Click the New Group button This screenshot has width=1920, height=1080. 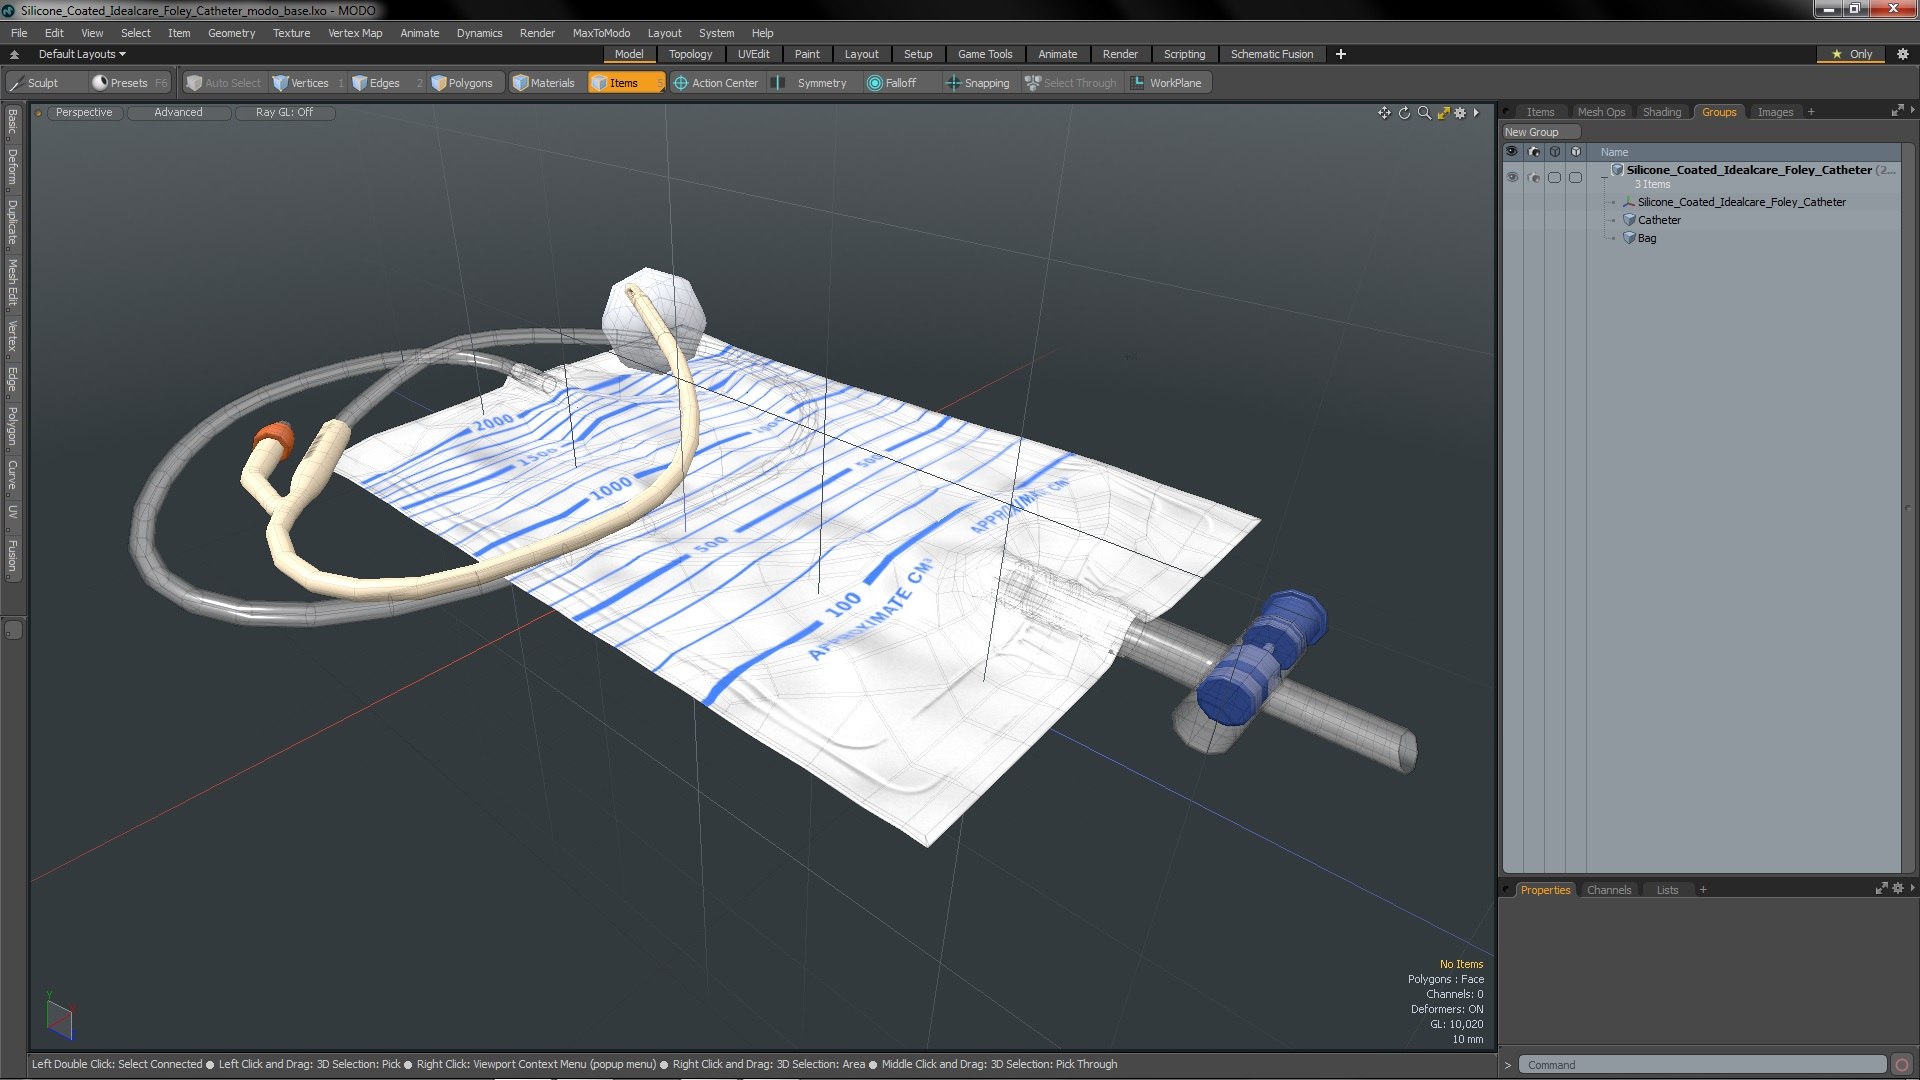[x=1532, y=132]
